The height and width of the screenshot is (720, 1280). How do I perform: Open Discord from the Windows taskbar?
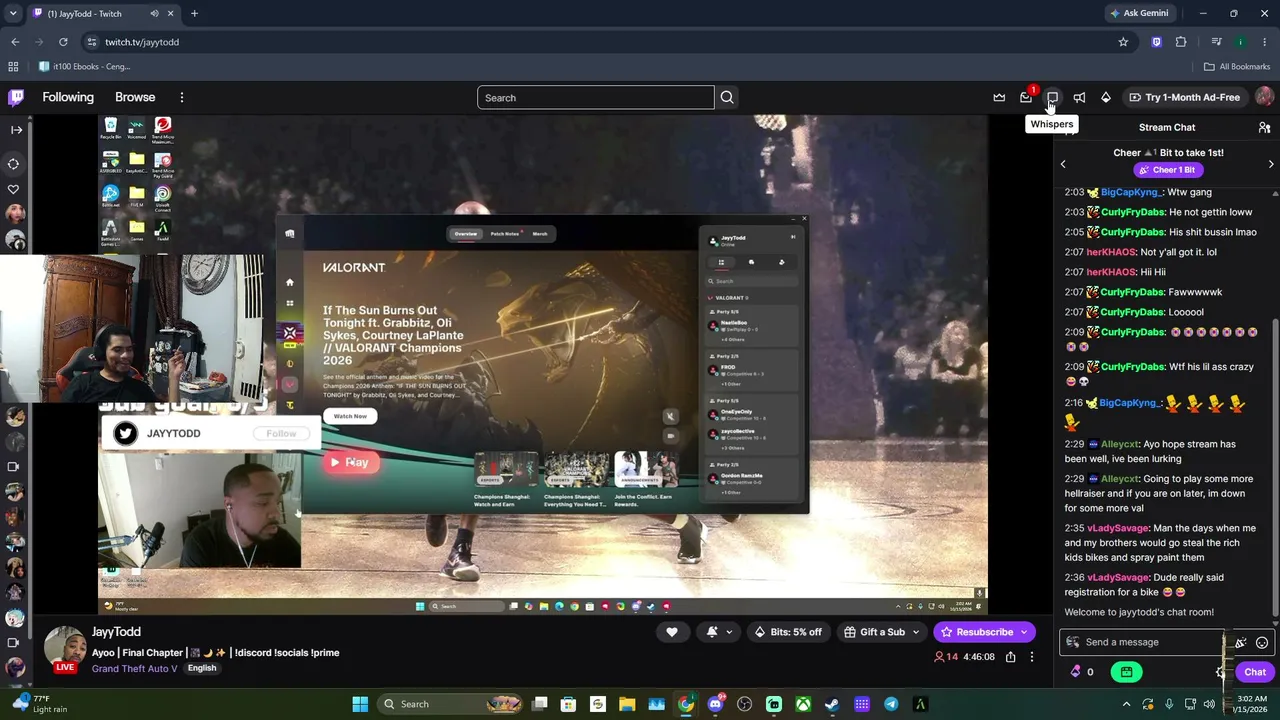[x=715, y=704]
